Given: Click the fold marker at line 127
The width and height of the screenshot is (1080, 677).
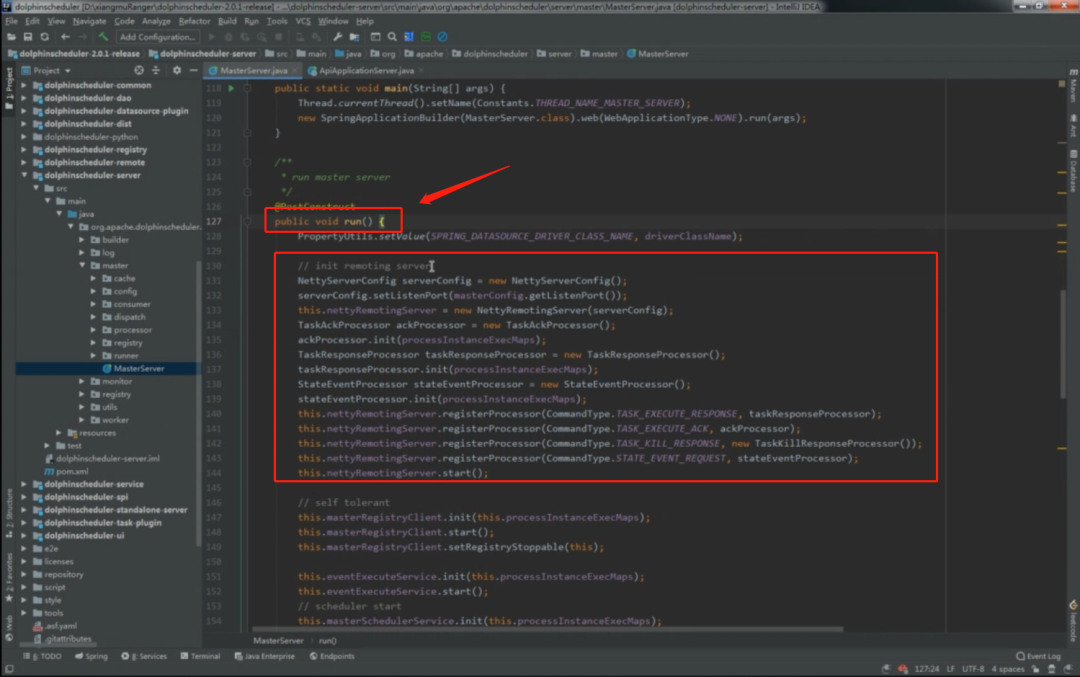Looking at the screenshot, I should pos(247,221).
